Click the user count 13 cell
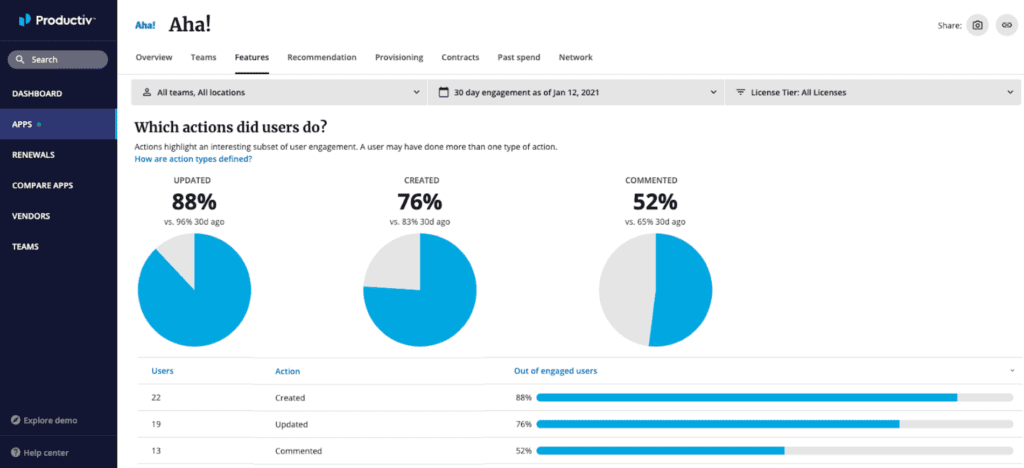The width and height of the screenshot is (1024, 468). pyautogui.click(x=156, y=451)
